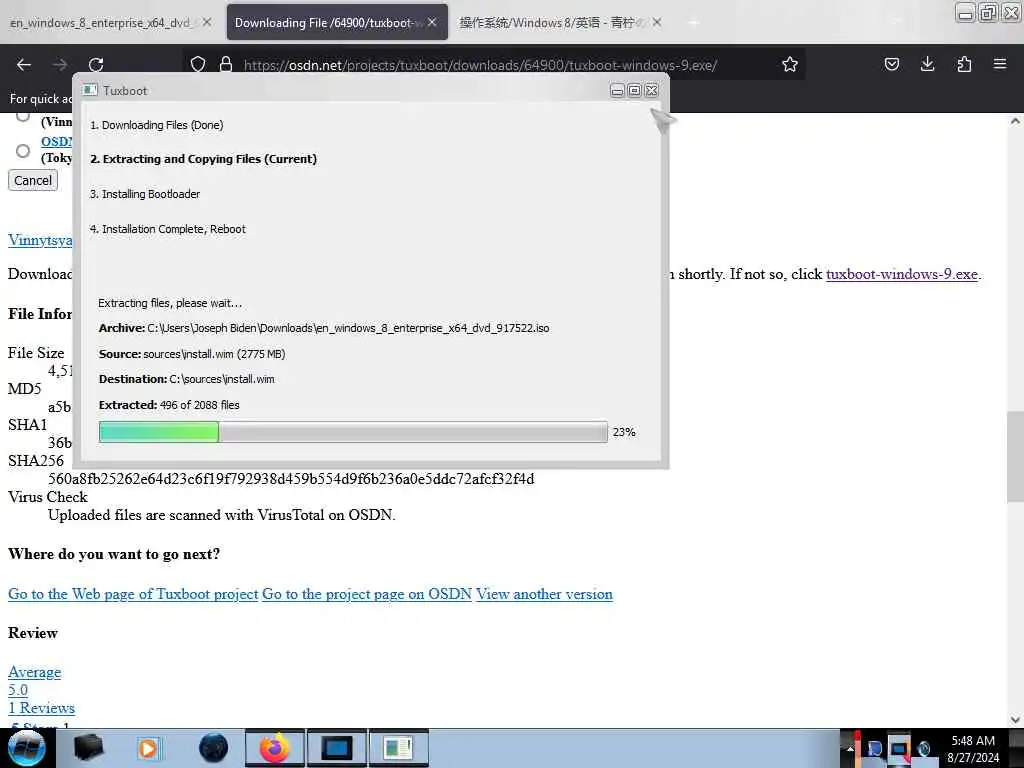Click View another version link
This screenshot has height=768, width=1024.
click(x=544, y=594)
